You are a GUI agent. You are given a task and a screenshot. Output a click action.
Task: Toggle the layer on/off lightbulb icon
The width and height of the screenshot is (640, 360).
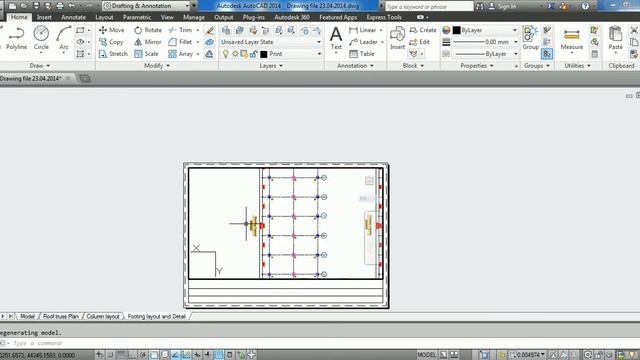click(x=225, y=54)
